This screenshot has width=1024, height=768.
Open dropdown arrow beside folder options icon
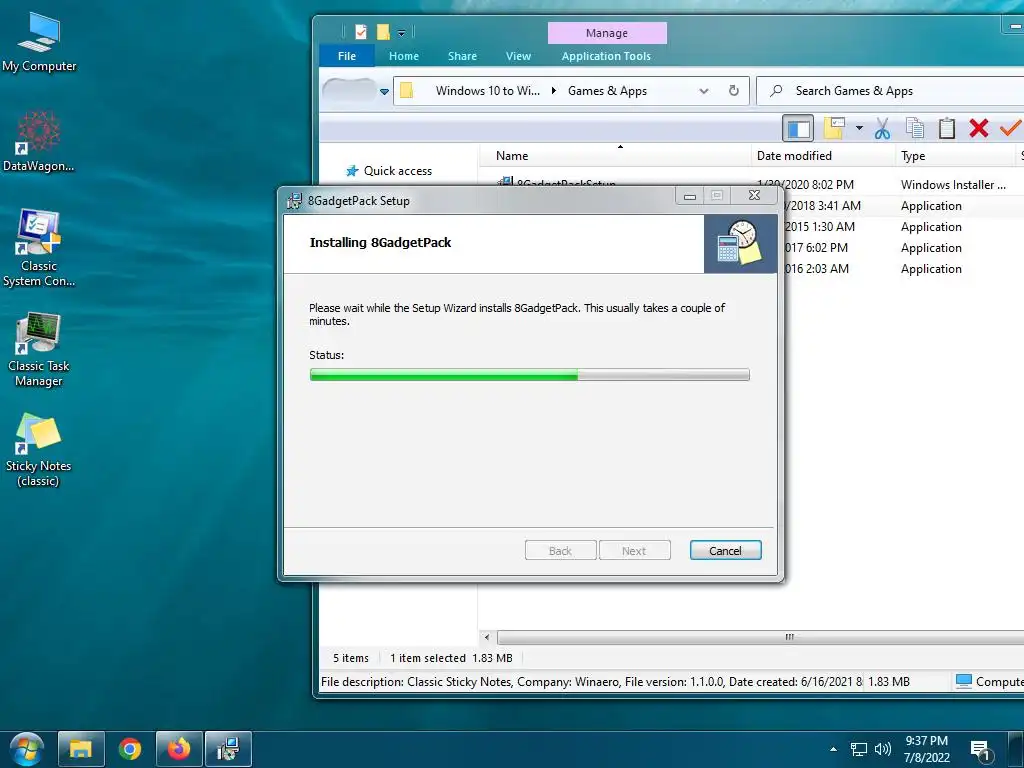[x=859, y=128]
